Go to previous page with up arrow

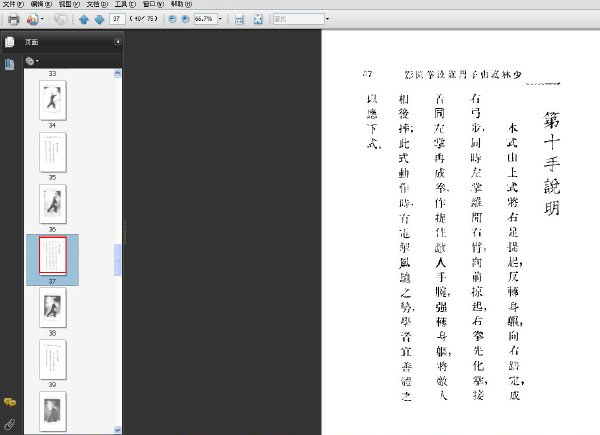[85, 19]
